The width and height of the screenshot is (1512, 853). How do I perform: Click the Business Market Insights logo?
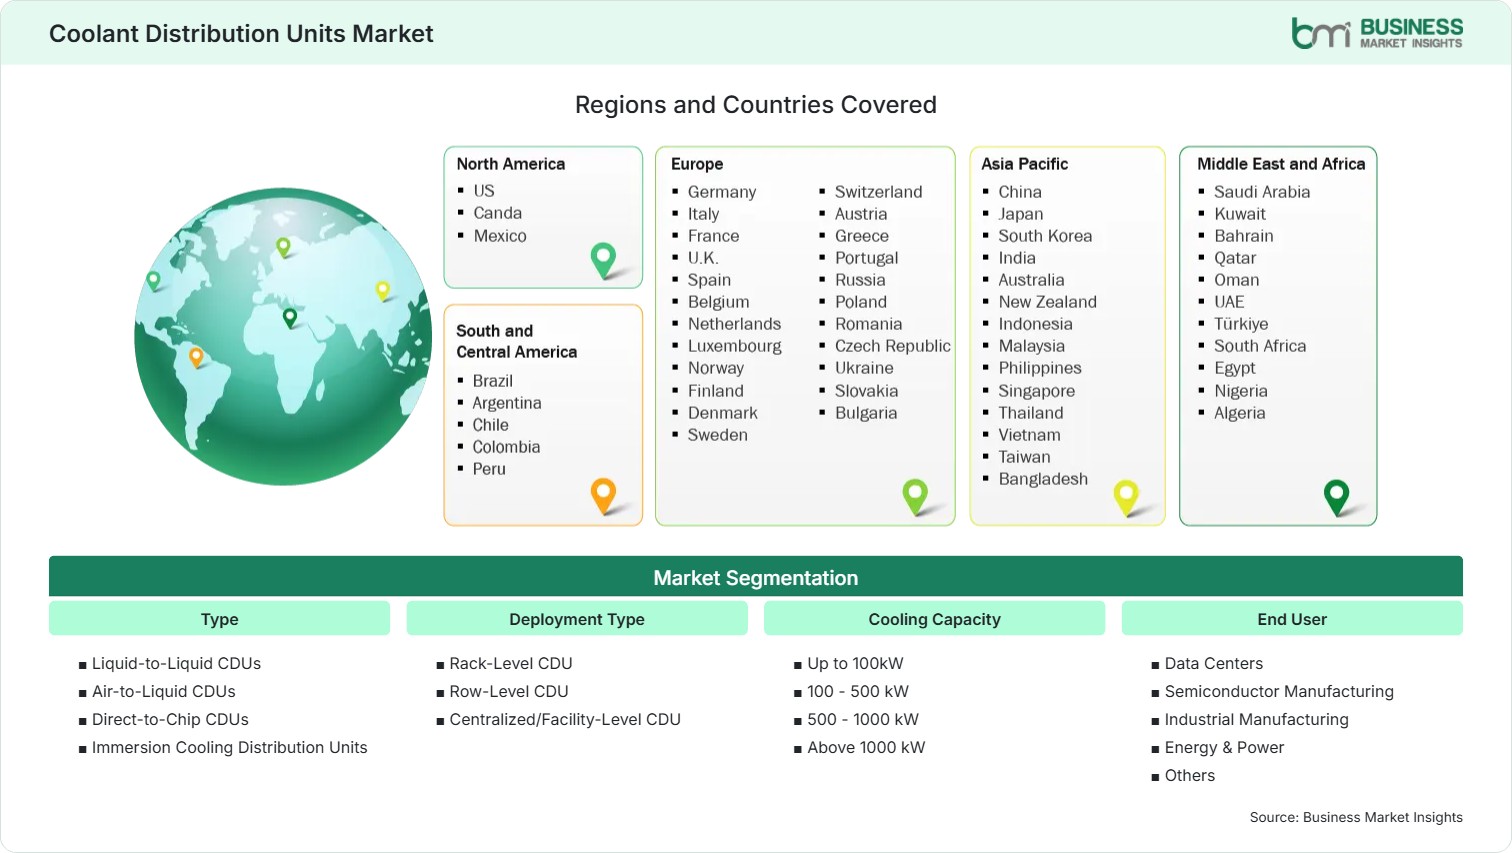1377,33
